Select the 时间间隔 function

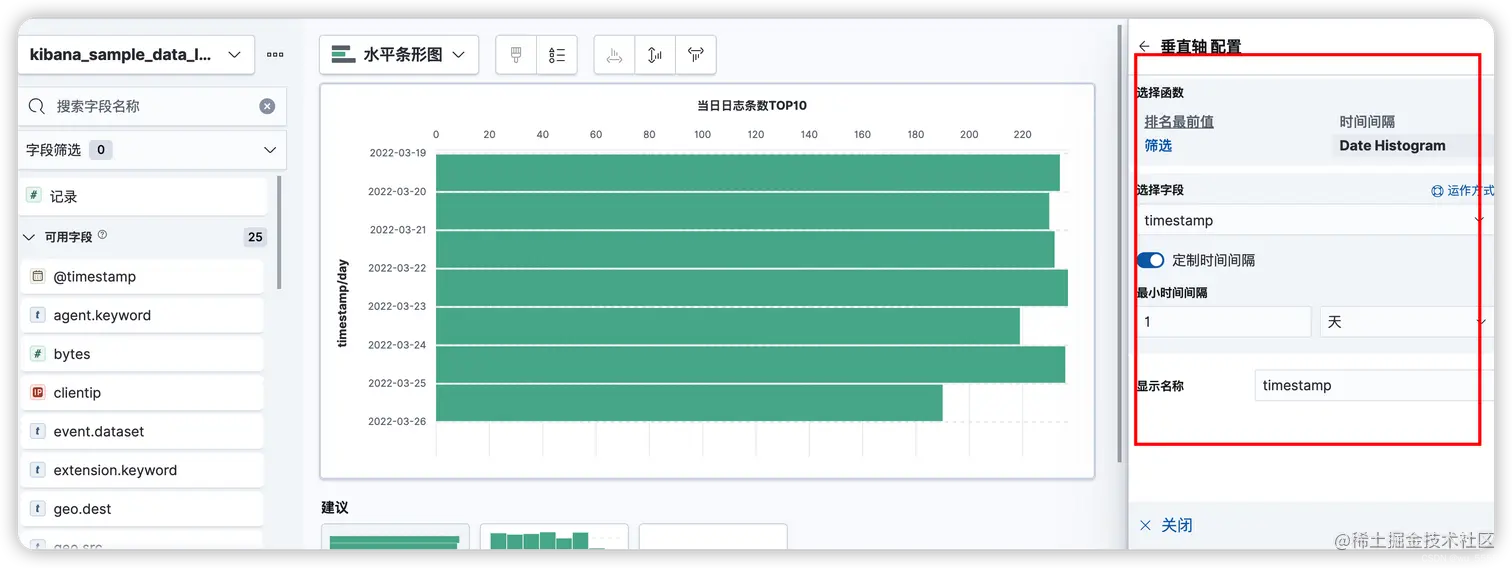(1367, 121)
